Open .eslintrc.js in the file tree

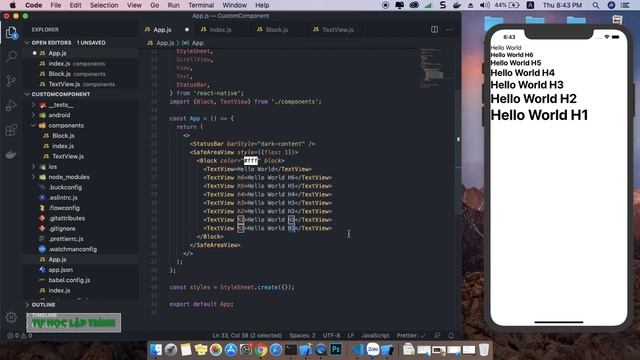point(63,198)
